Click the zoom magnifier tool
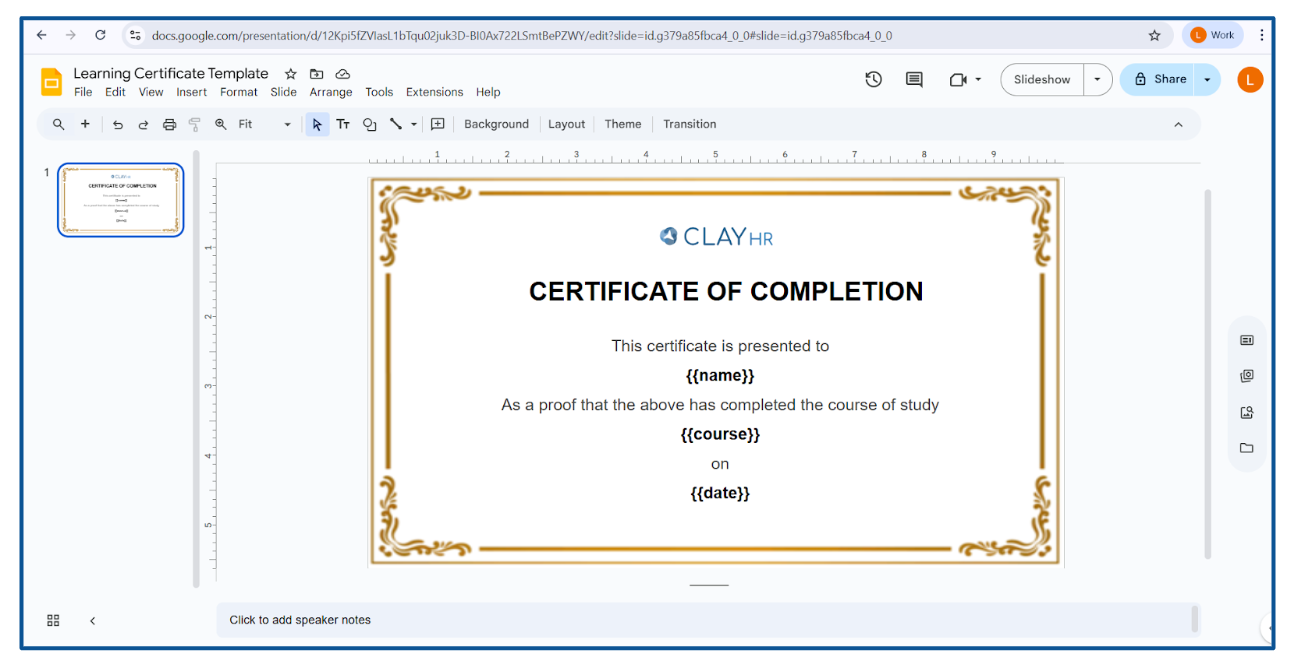The height and width of the screenshot is (672, 1291). 221,124
